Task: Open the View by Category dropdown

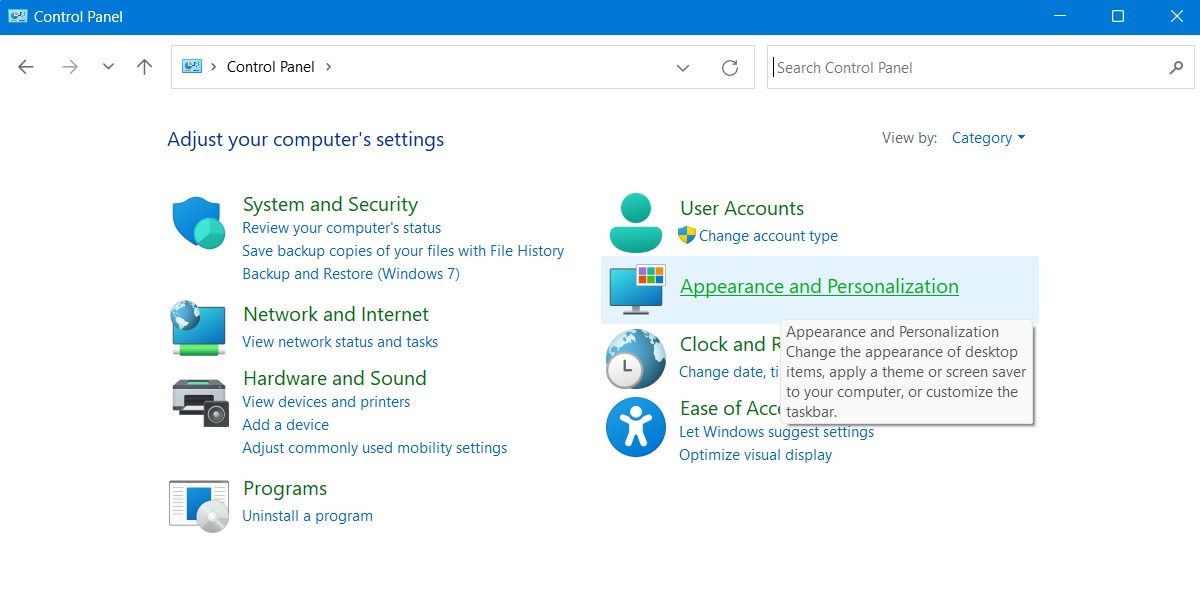Action: (988, 138)
